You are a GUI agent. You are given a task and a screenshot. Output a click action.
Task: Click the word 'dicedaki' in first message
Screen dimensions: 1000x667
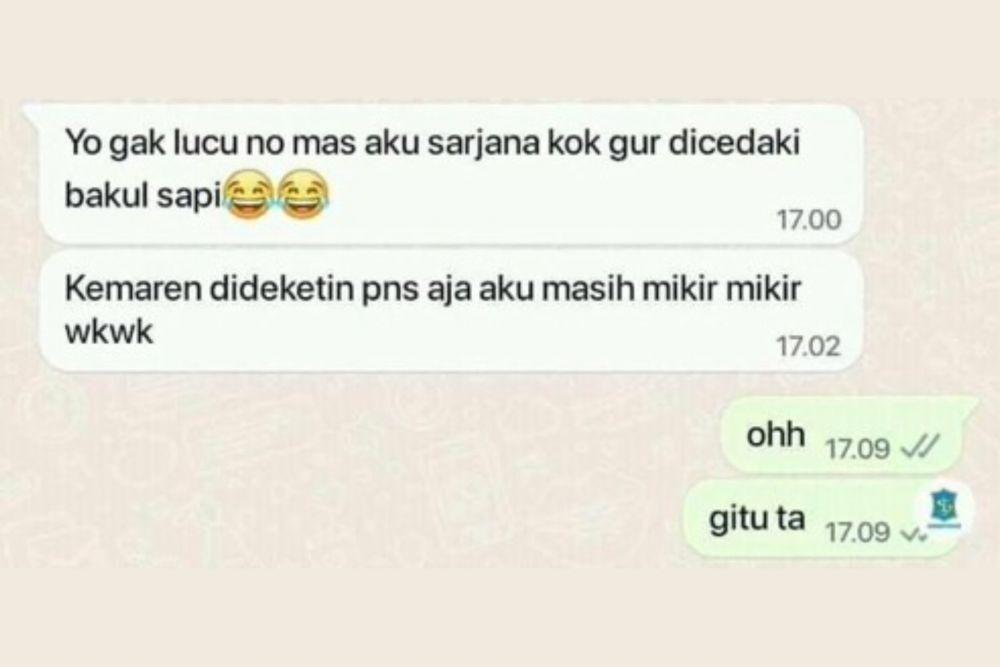734,143
